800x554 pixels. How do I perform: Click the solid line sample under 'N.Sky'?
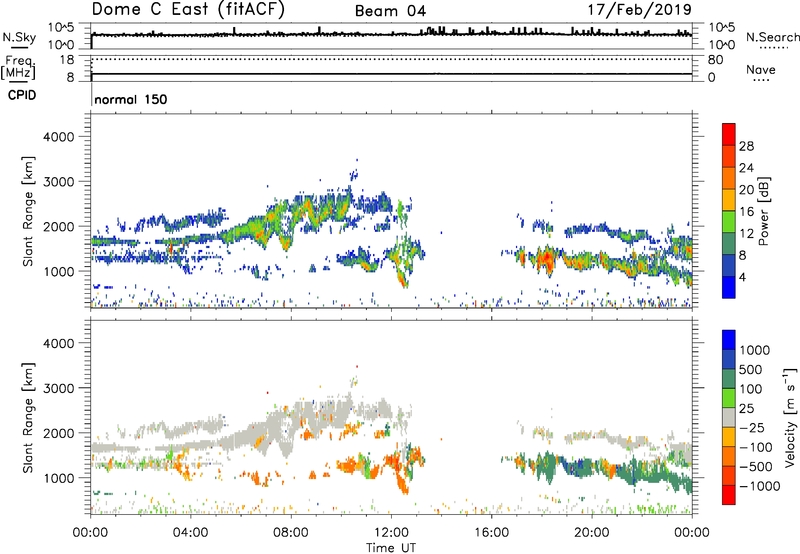point(19,48)
